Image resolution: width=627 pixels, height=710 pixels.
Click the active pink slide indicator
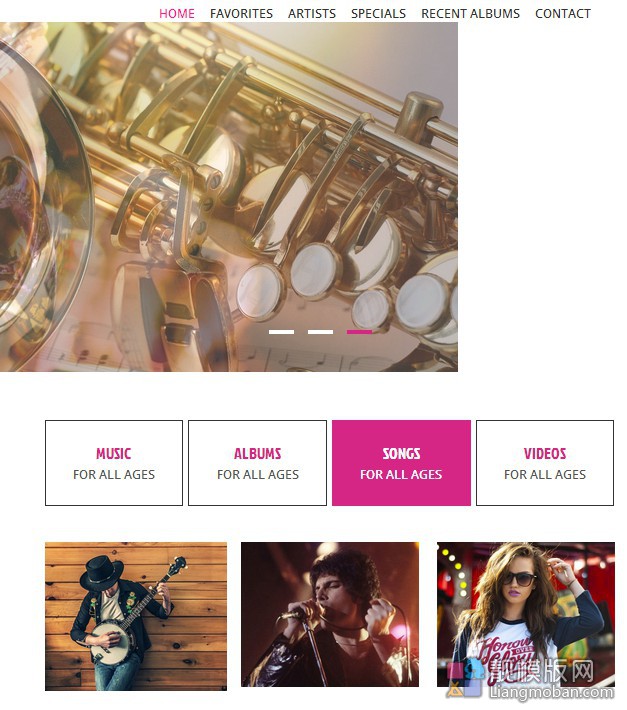click(359, 332)
